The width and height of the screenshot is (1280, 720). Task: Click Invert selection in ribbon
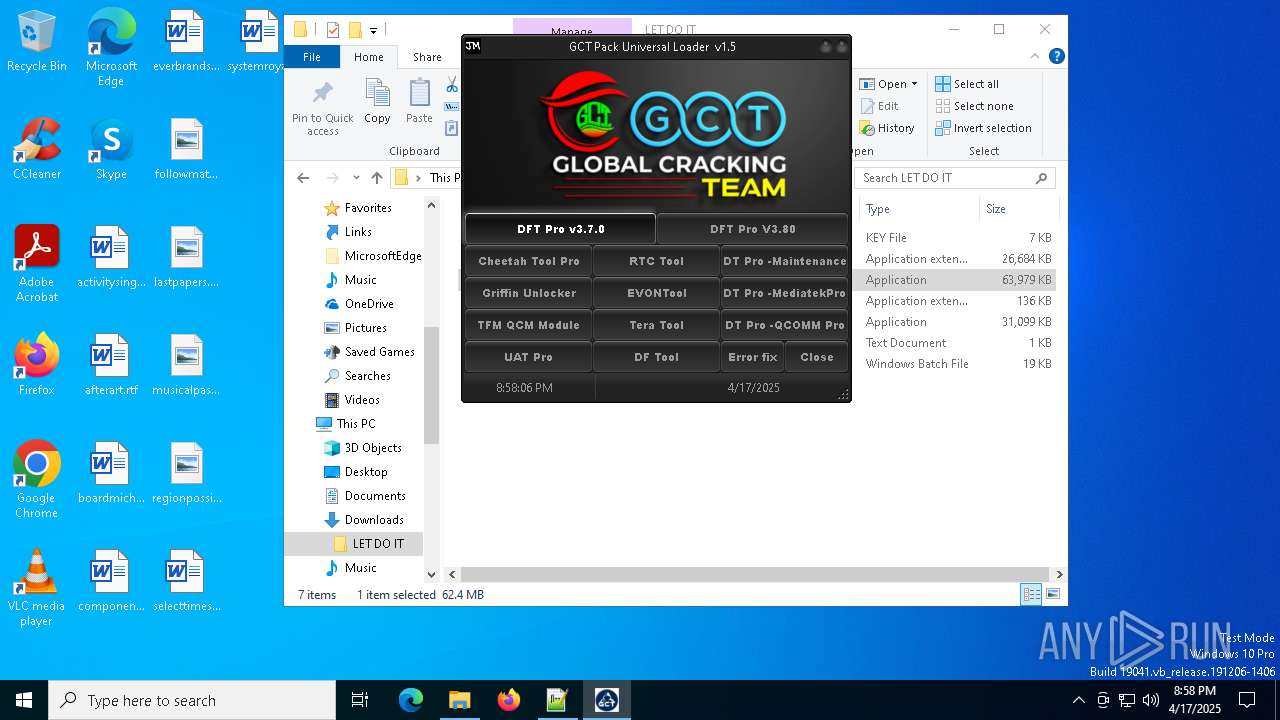983,128
